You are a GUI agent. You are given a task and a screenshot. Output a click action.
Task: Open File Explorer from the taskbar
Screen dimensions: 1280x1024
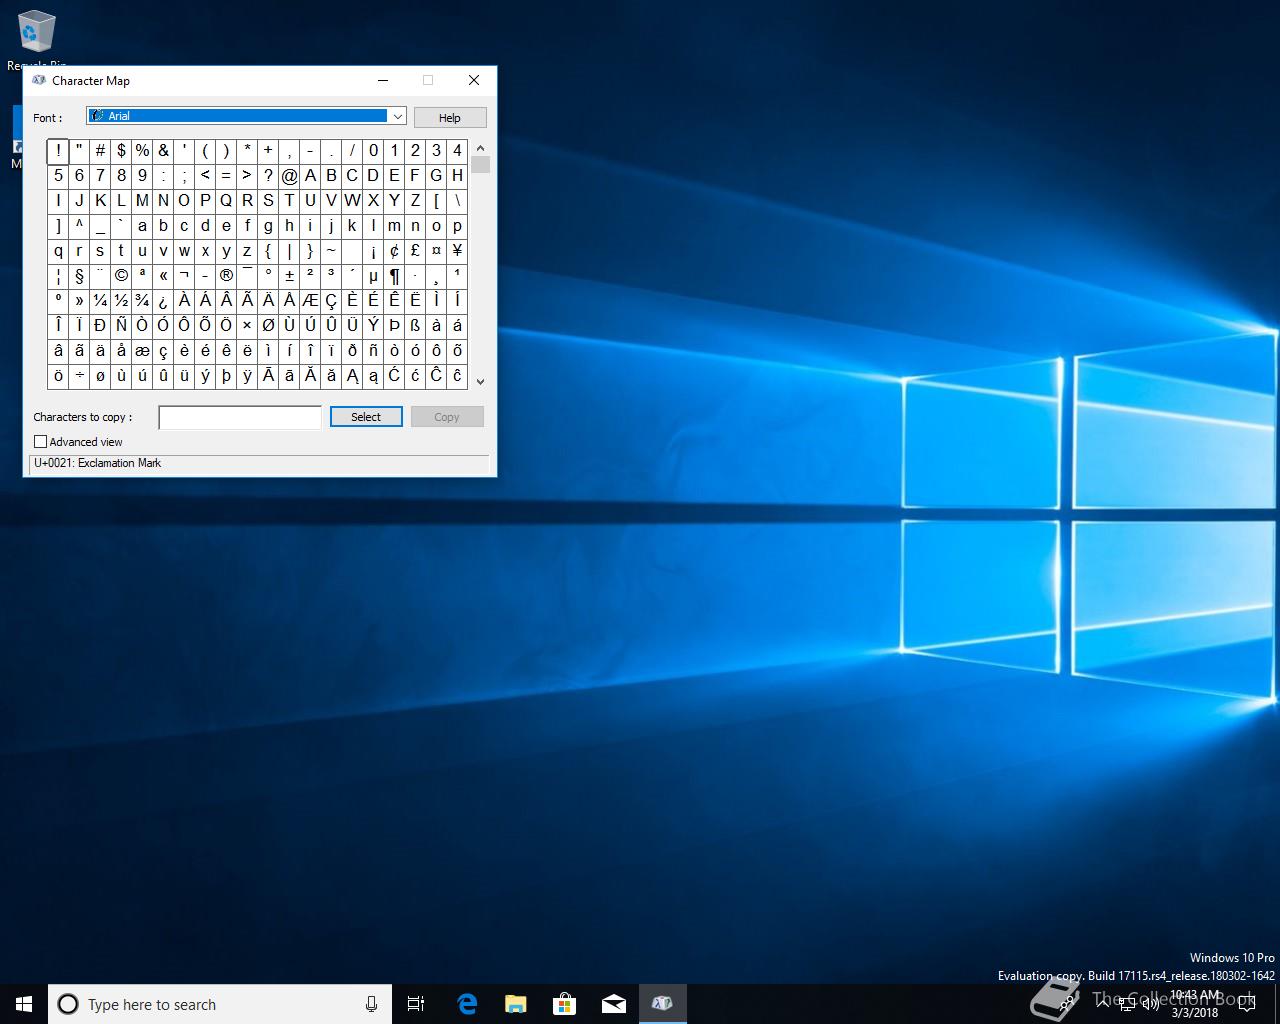point(516,1004)
